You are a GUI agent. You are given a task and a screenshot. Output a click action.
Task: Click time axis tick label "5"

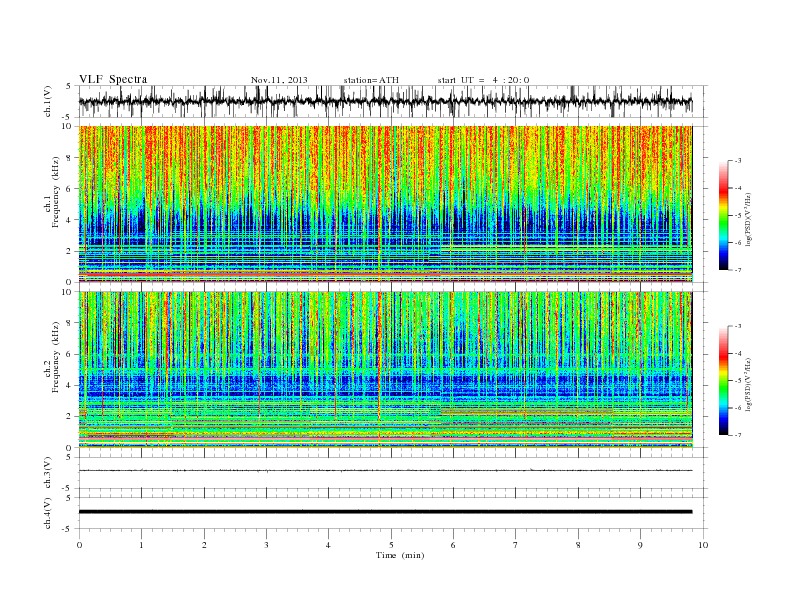[391, 545]
